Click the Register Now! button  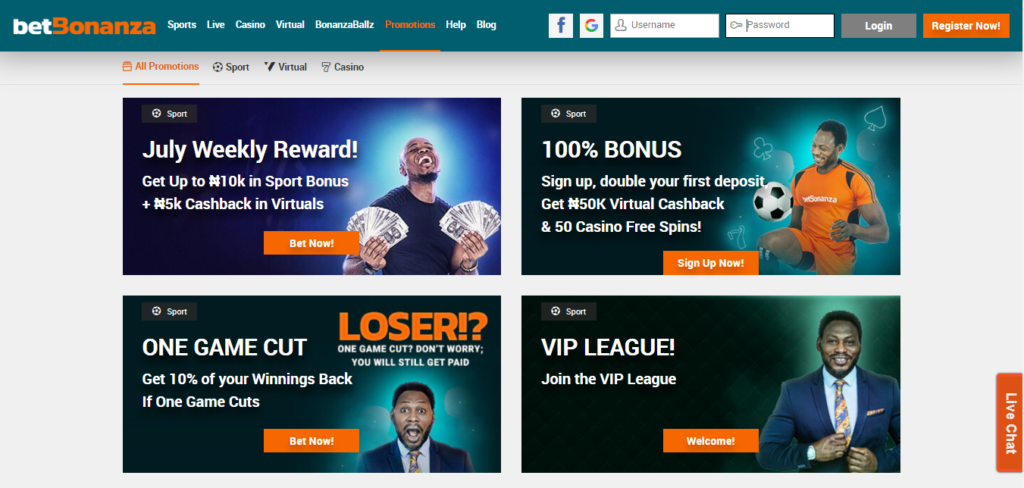coord(966,25)
